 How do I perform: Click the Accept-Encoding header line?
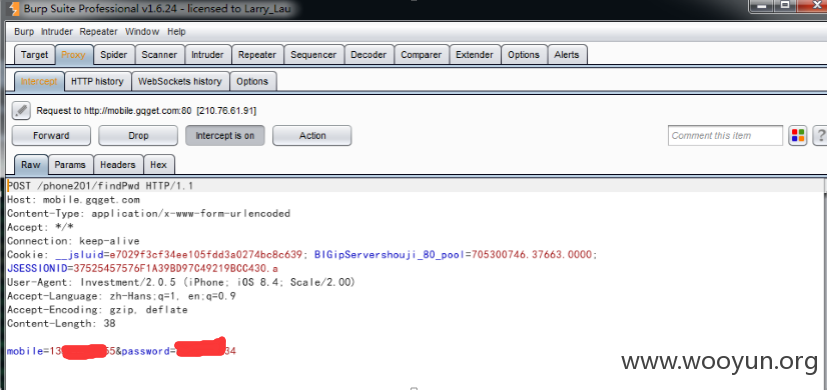point(97,310)
